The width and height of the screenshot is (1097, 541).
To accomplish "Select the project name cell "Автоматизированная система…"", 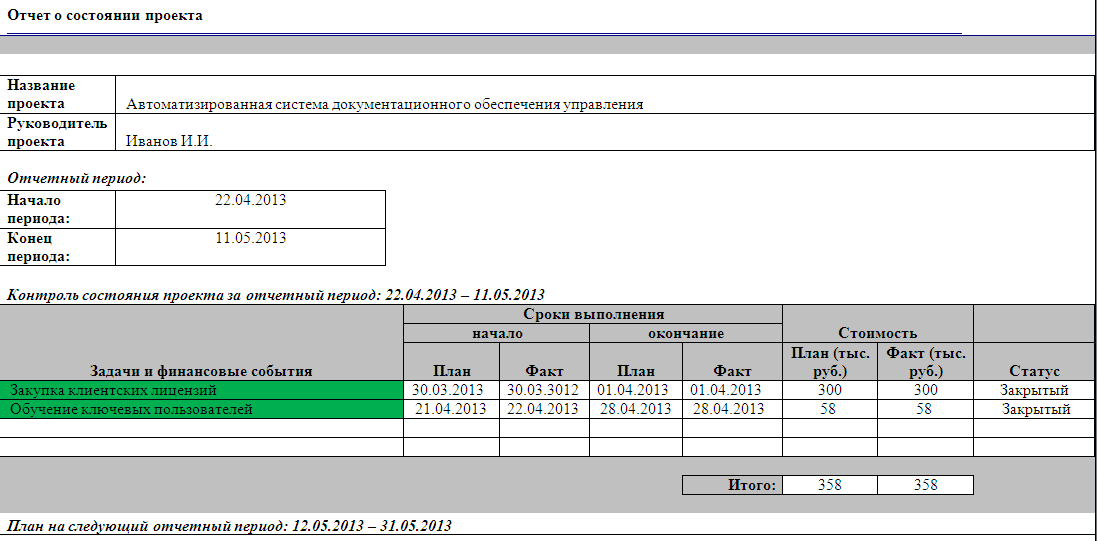I will click(385, 104).
